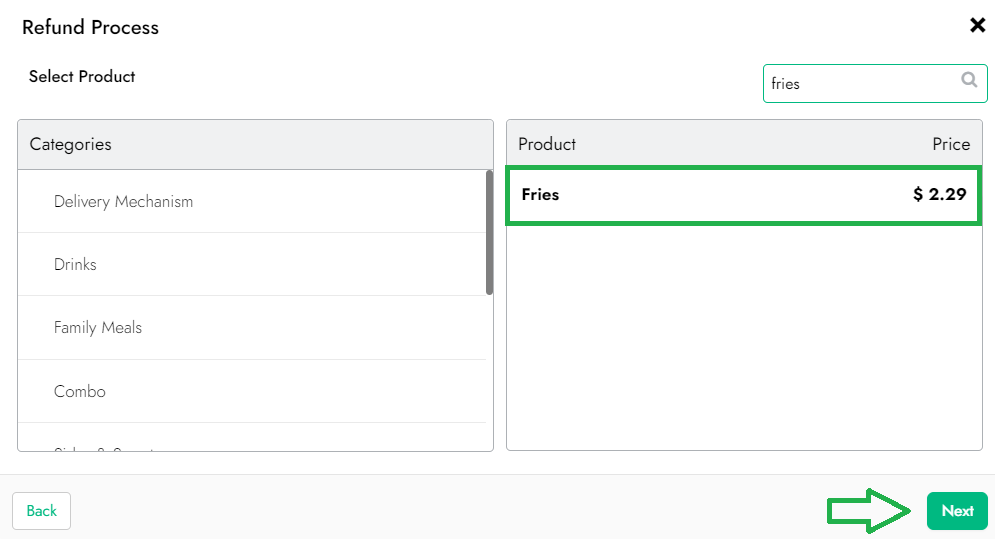995x539 pixels.
Task: Focus the product search field containing 'fries'
Action: coord(860,84)
